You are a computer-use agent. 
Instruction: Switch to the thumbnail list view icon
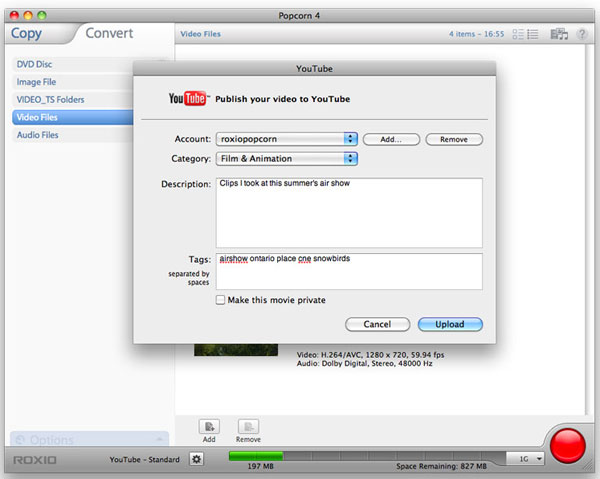(x=518, y=34)
